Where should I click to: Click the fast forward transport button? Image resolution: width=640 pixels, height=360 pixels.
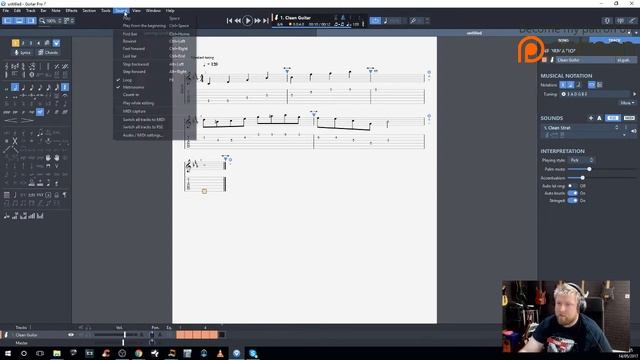click(258, 20)
